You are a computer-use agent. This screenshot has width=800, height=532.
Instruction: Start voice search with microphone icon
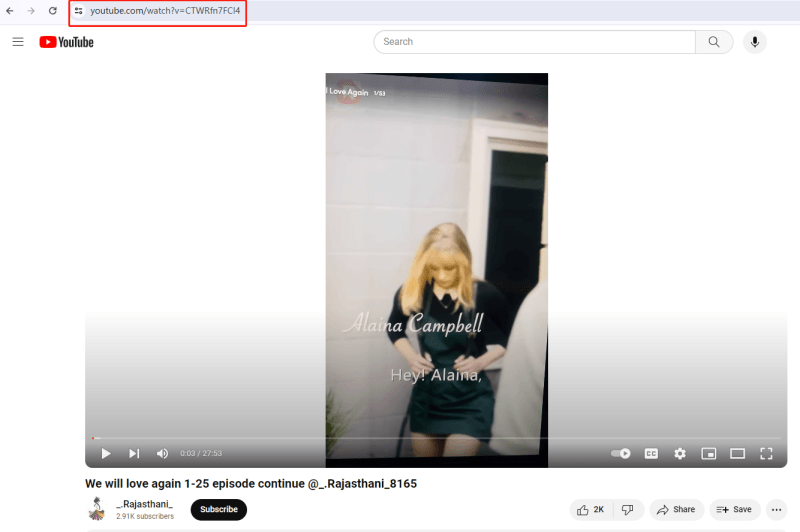tap(755, 42)
